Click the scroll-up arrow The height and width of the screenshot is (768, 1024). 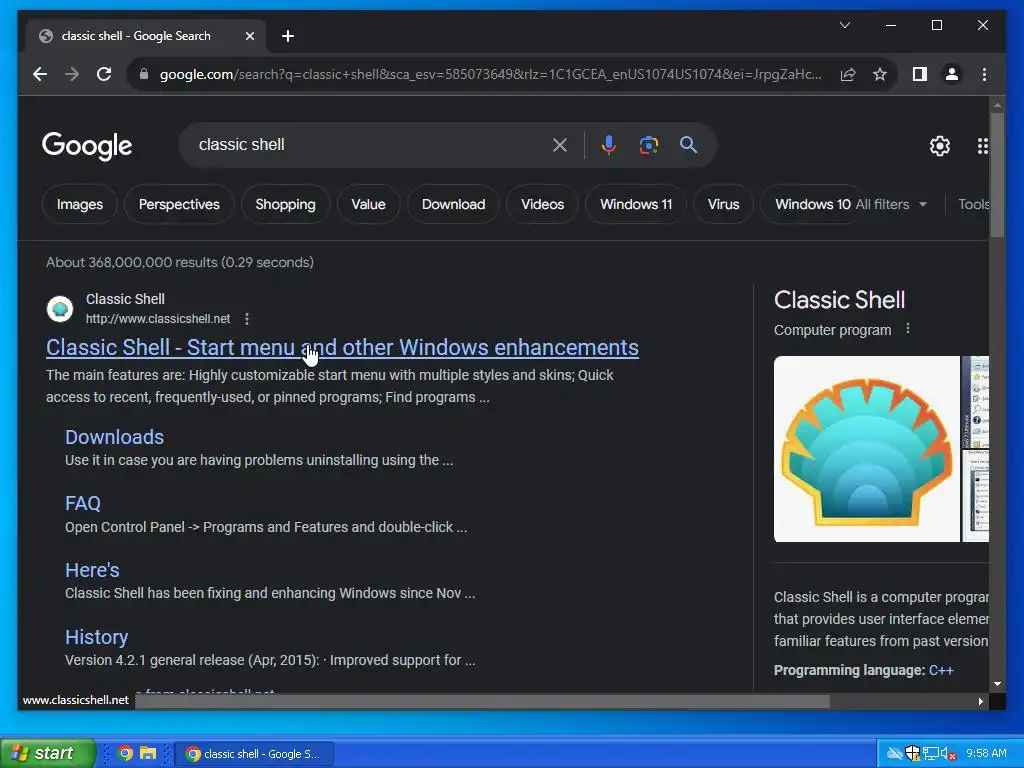coord(997,104)
